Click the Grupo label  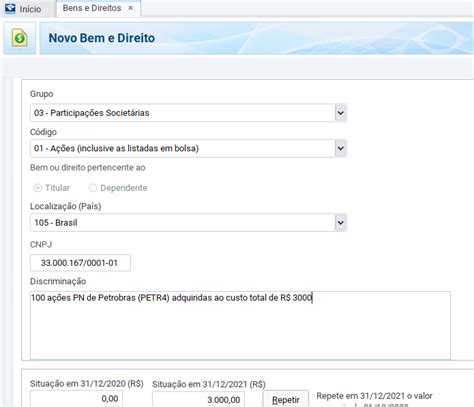[42, 94]
